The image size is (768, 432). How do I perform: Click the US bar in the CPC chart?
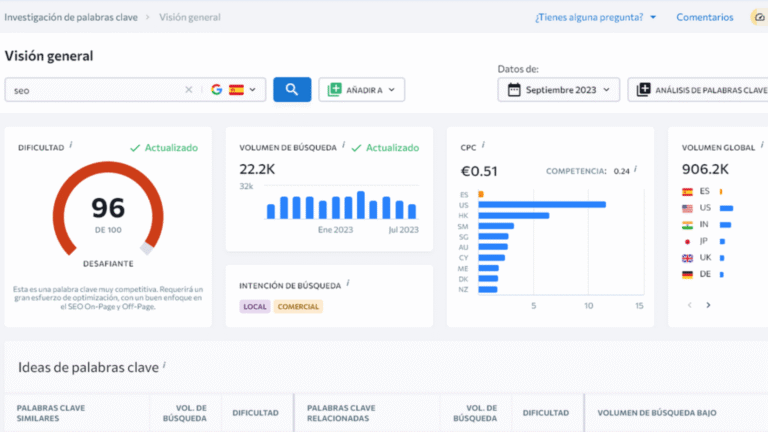coord(542,205)
